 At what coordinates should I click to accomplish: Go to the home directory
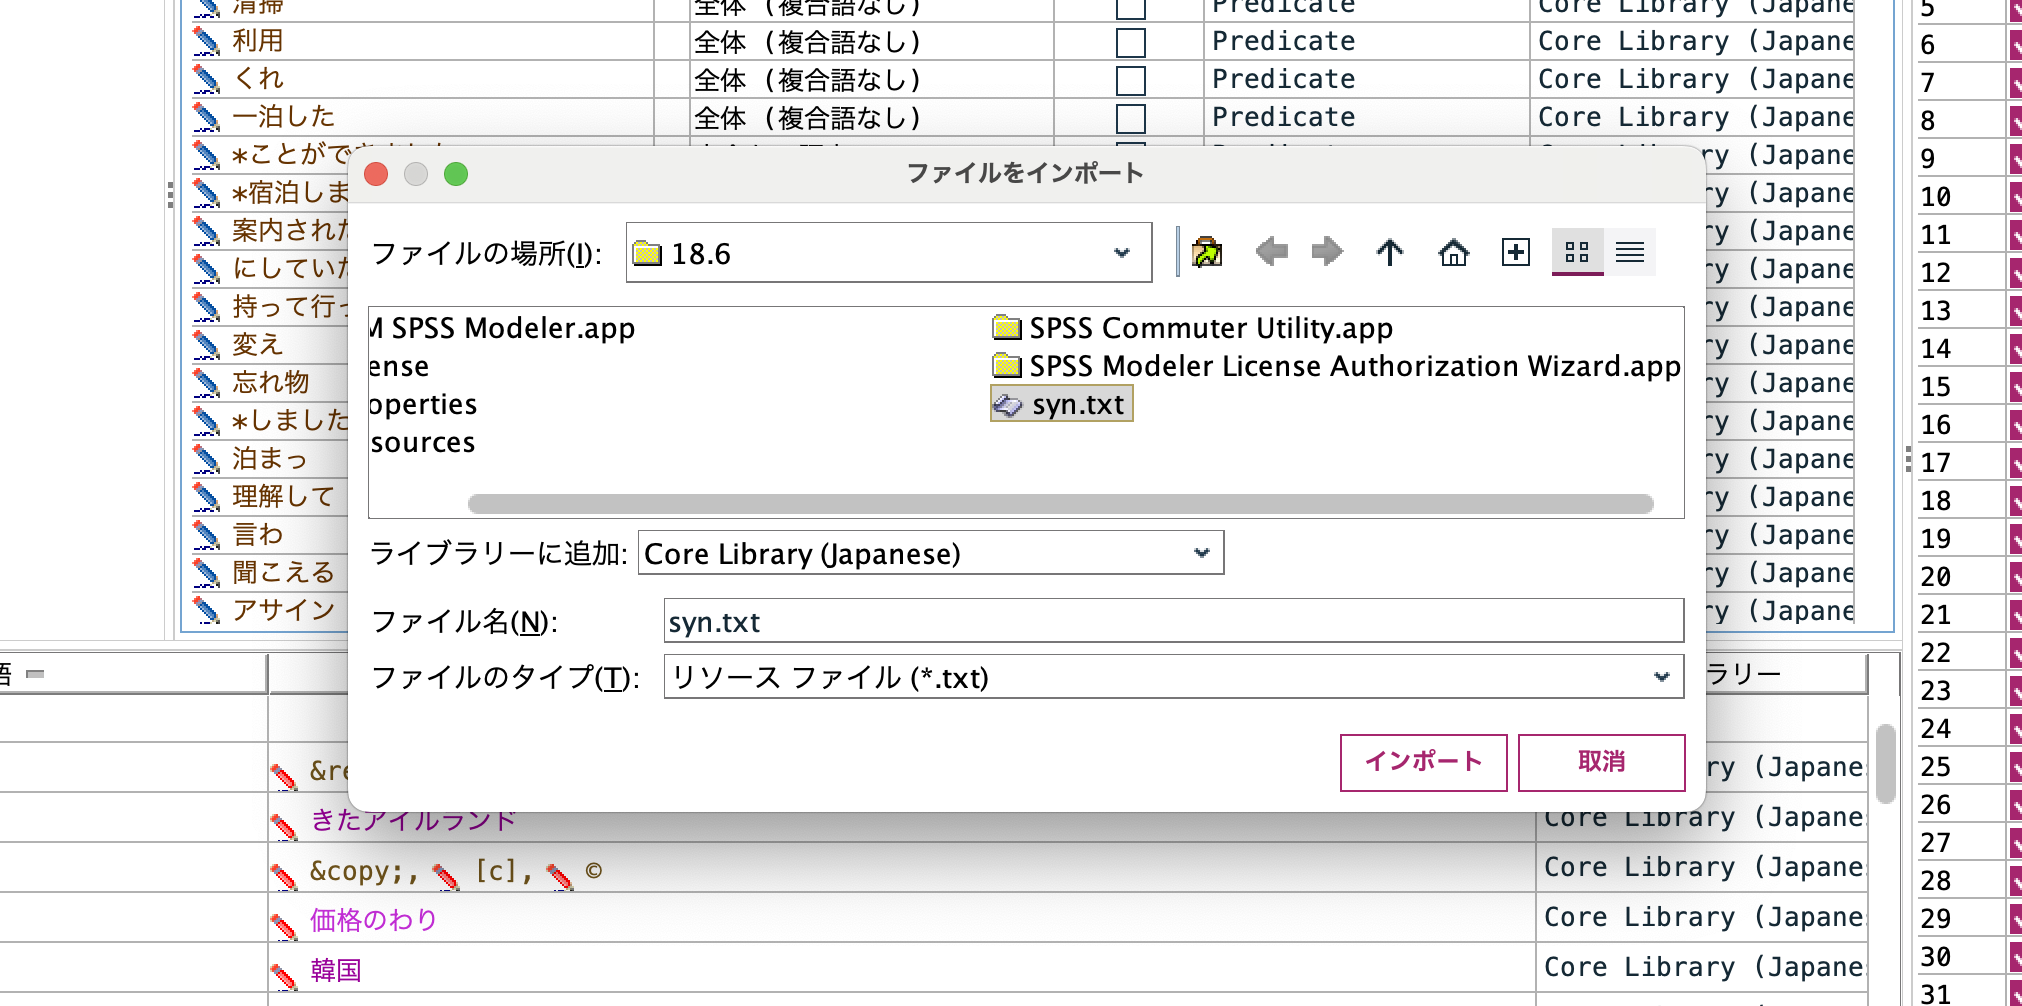(x=1454, y=252)
